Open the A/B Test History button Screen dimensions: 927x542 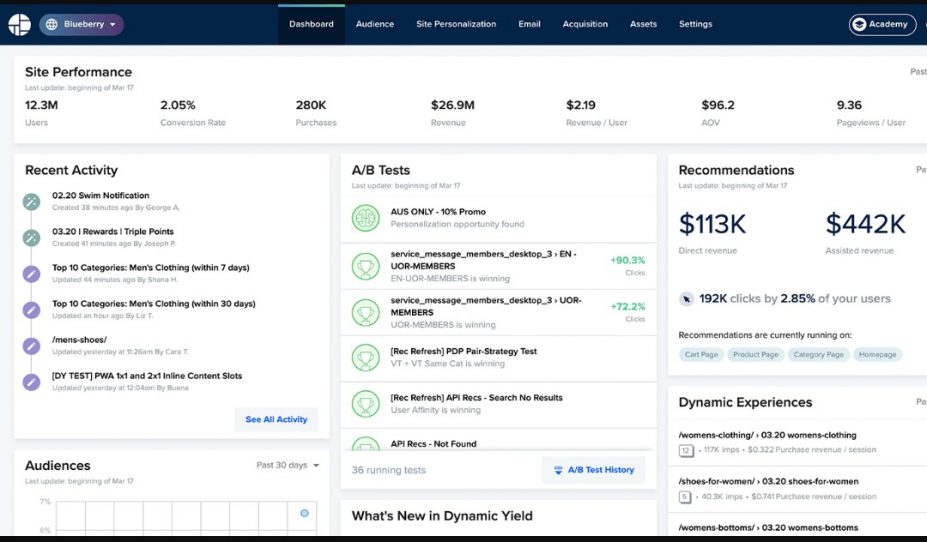593,470
